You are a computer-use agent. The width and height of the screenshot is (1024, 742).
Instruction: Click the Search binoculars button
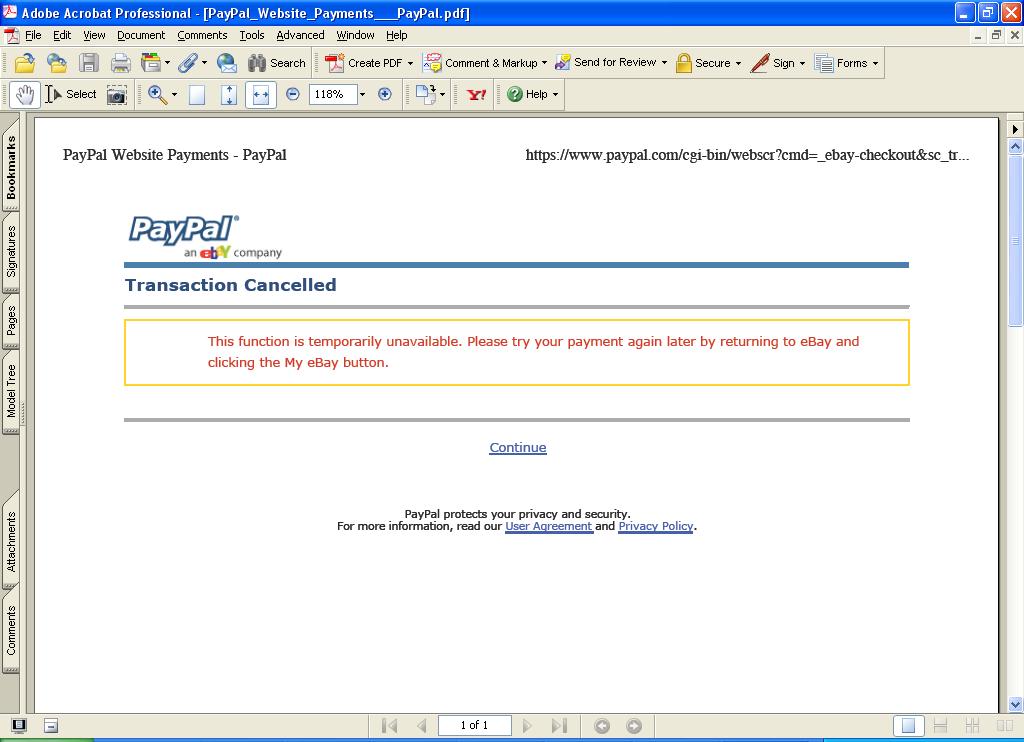point(276,63)
